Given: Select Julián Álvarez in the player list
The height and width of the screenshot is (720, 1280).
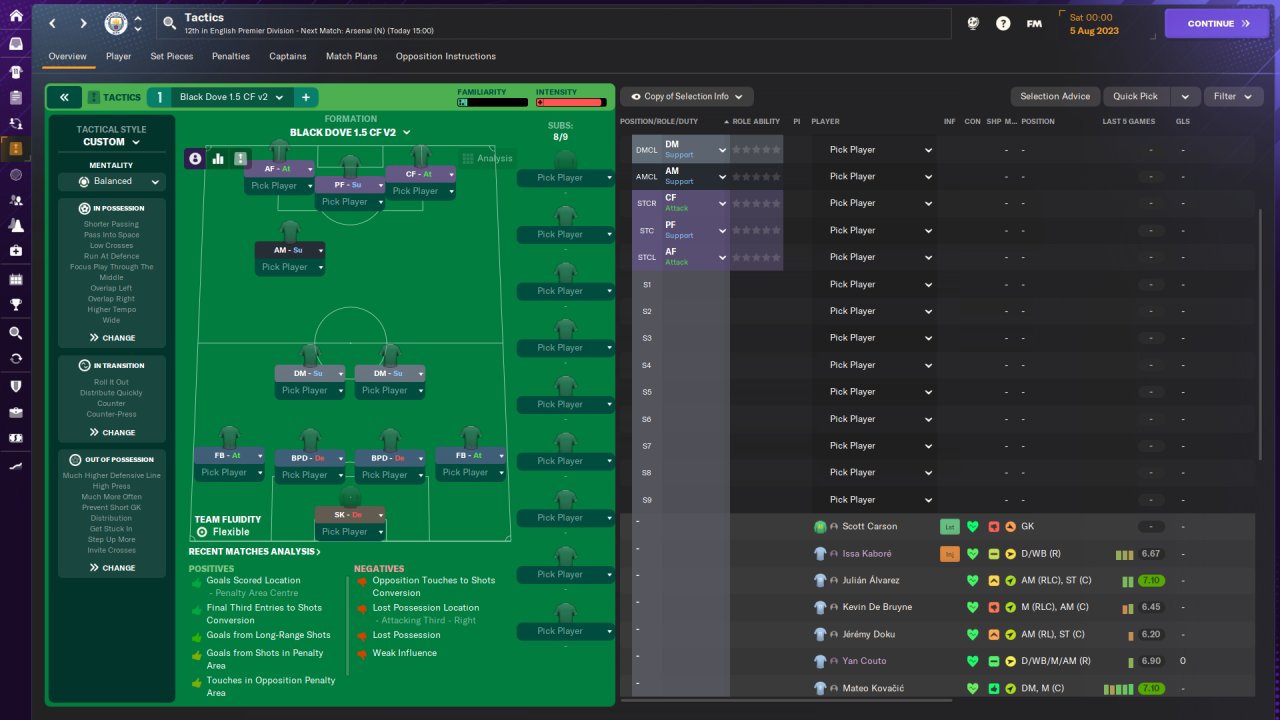Looking at the screenshot, I should [x=871, y=580].
